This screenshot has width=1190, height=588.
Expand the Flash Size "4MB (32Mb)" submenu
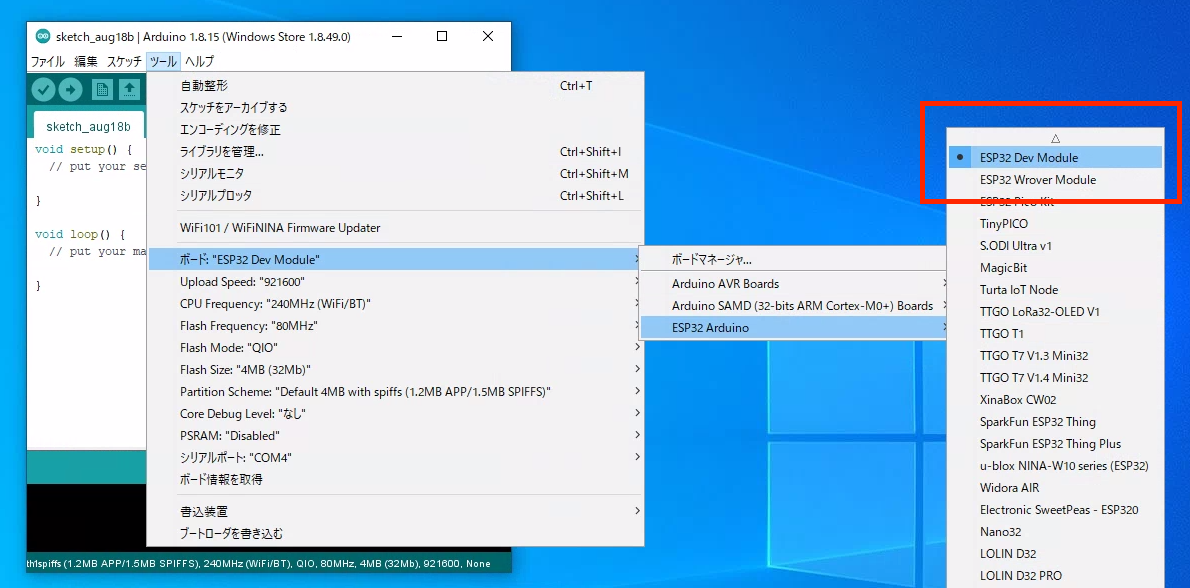(x=395, y=369)
